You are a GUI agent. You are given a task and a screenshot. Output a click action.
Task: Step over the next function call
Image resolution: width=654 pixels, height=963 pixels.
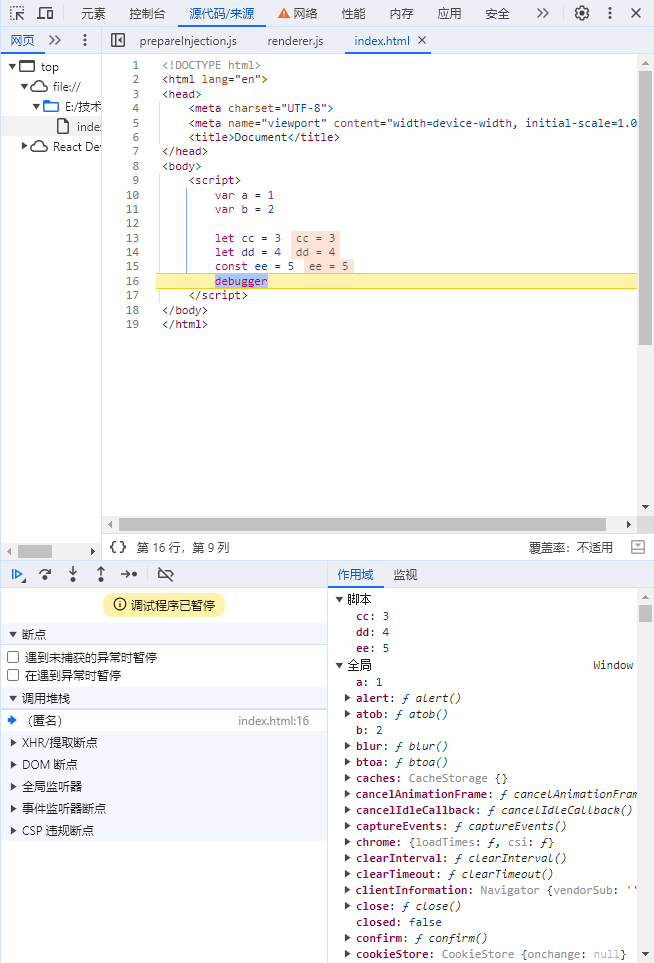(45, 574)
